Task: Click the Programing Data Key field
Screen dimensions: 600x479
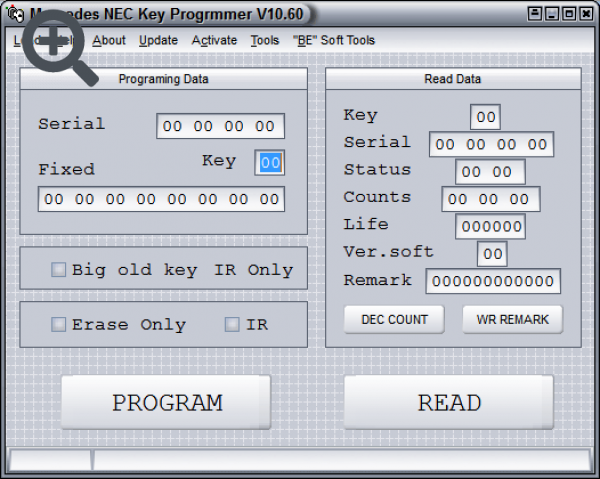Action: coord(270,163)
